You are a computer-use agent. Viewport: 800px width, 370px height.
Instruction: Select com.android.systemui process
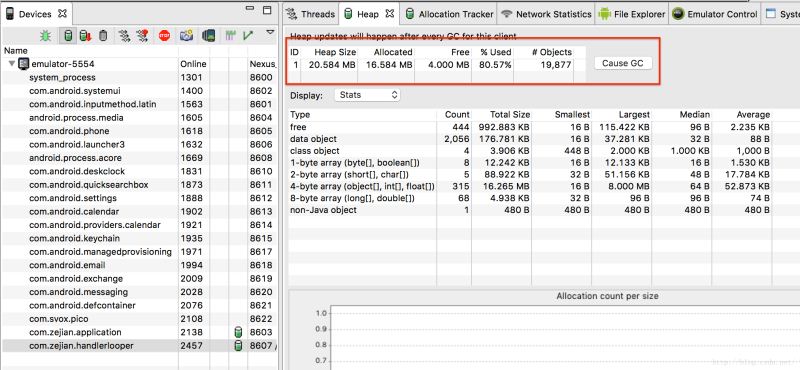coord(139,91)
